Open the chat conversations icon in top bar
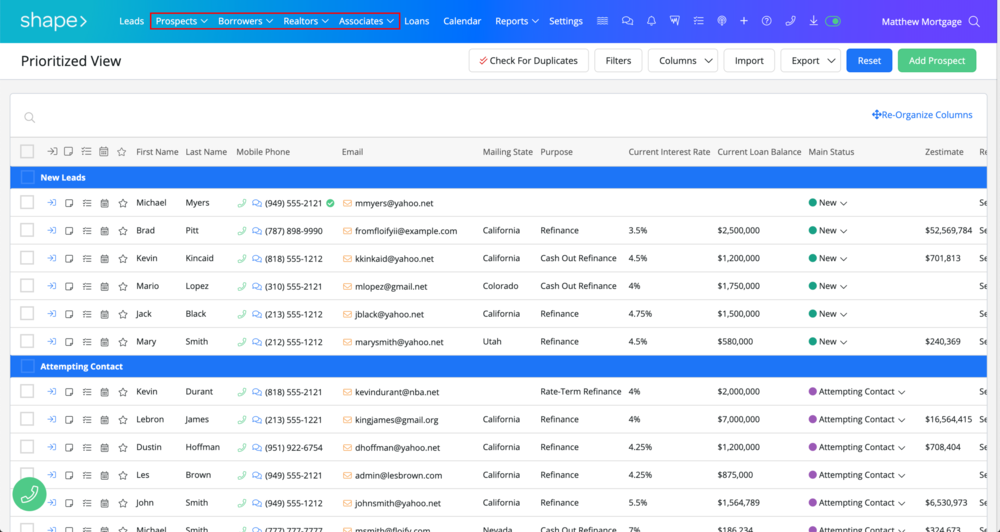 pos(628,21)
